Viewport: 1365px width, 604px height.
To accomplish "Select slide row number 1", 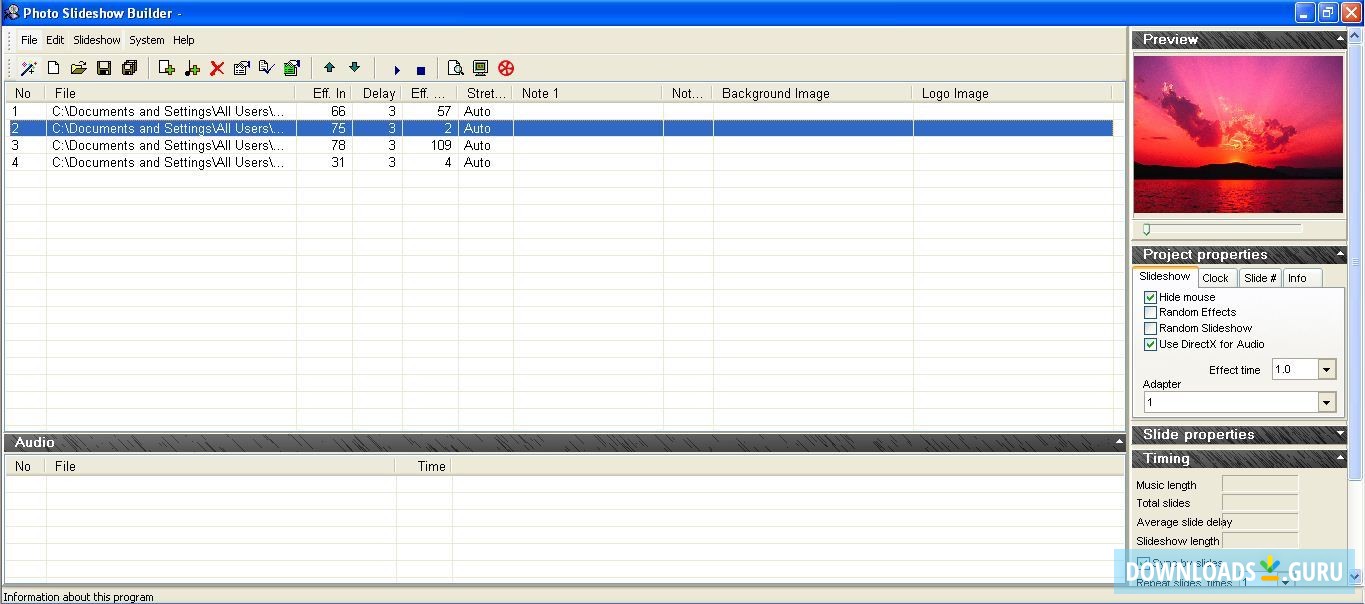I will (559, 111).
